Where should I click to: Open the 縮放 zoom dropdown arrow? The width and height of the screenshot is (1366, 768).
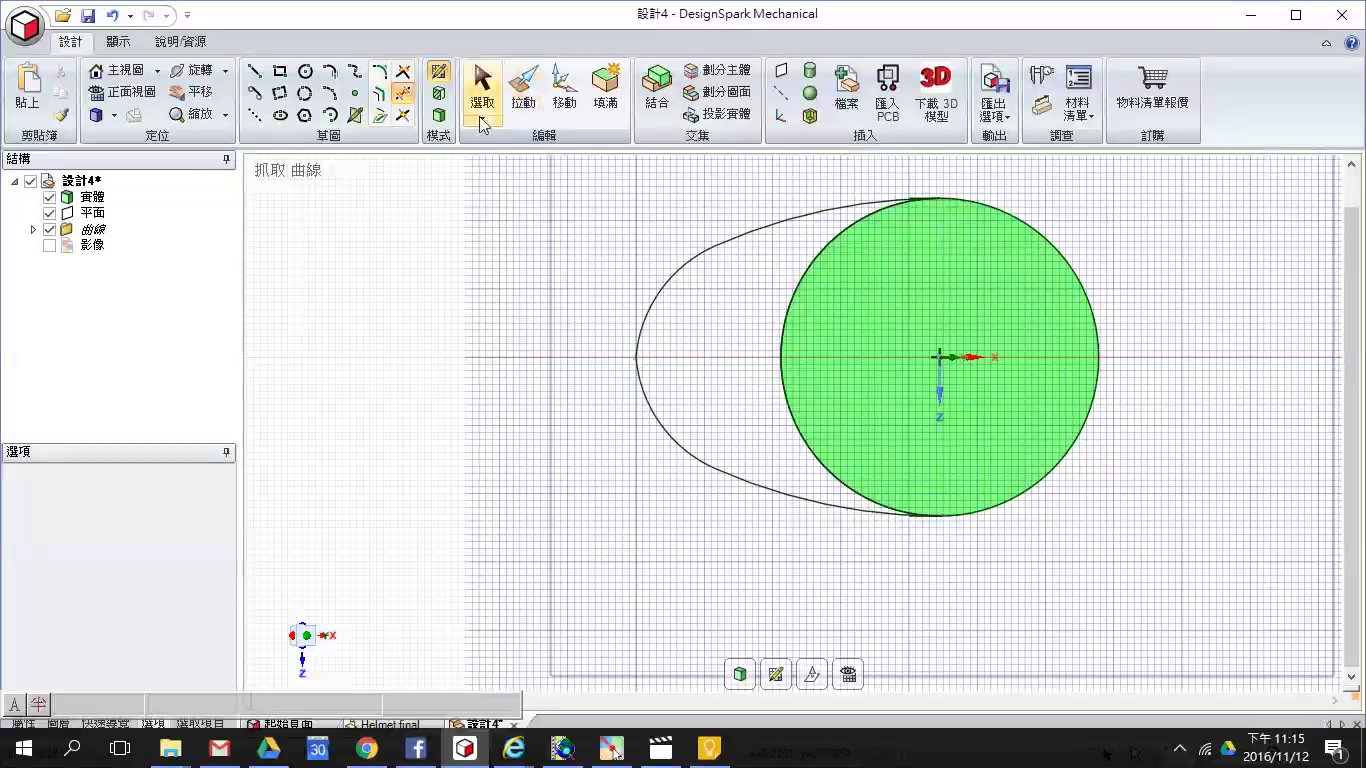pyautogui.click(x=225, y=115)
